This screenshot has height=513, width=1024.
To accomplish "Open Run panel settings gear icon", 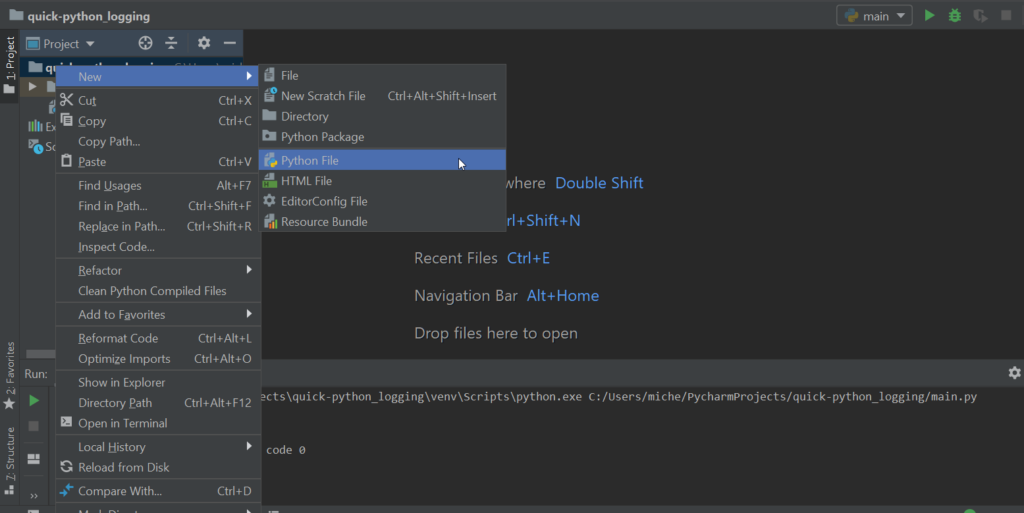I will click(1014, 373).
